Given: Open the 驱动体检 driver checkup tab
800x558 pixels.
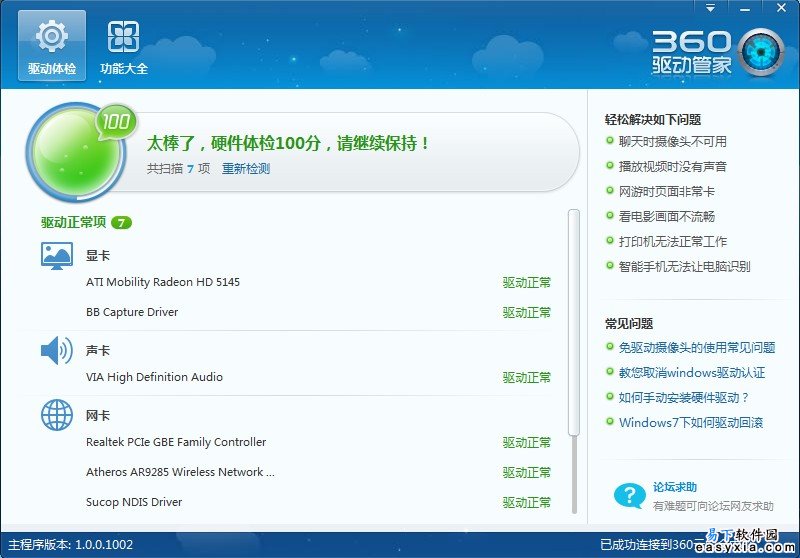Looking at the screenshot, I should [51, 46].
